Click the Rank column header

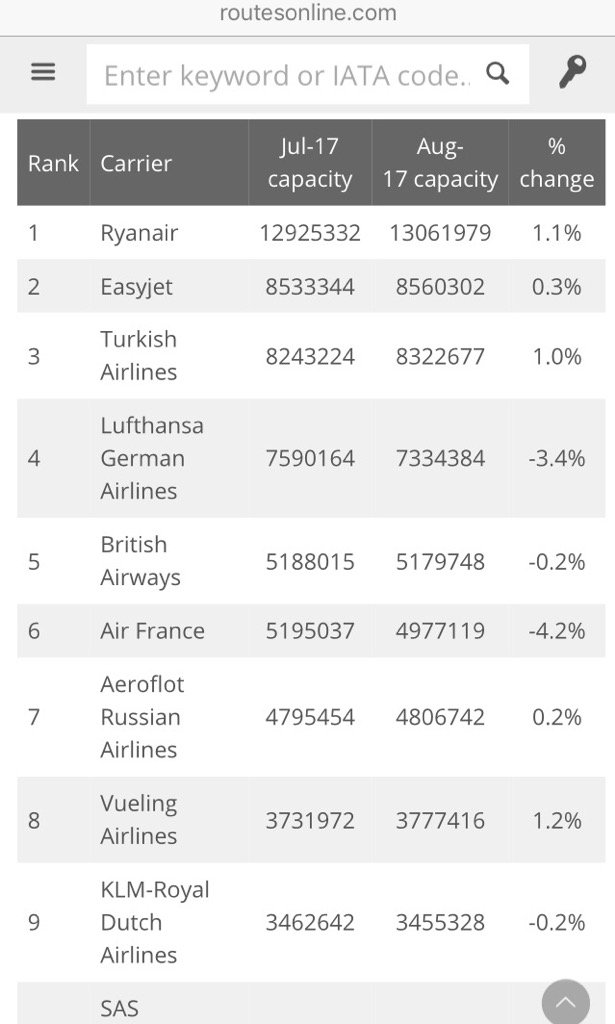tap(53, 163)
